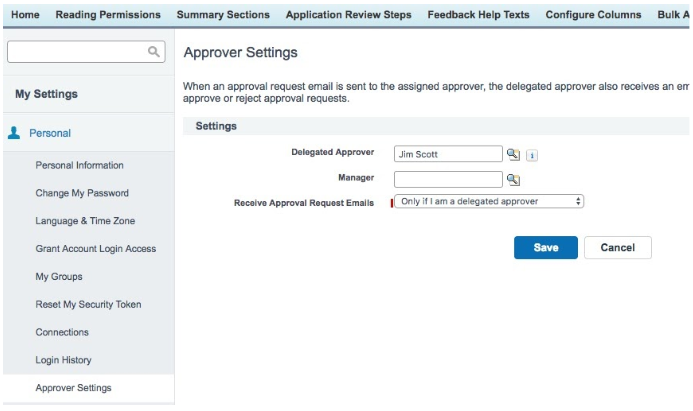The image size is (693, 411).
Task: Open lookup icon next to Manager field
Action: click(513, 180)
